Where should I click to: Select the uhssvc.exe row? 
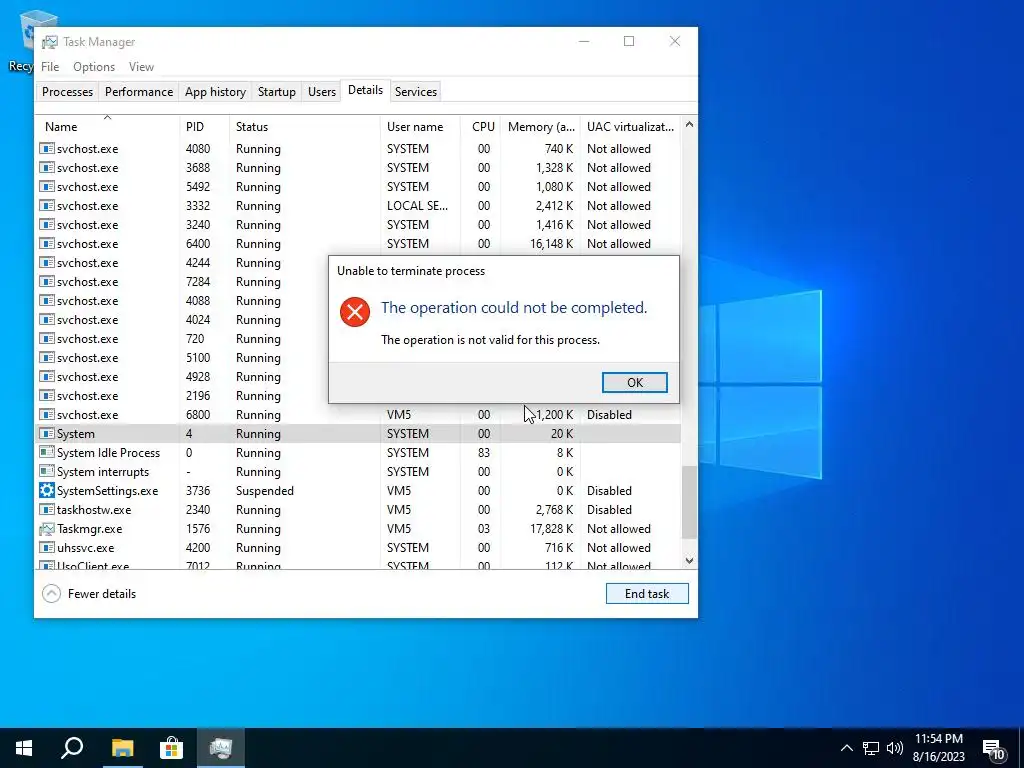click(358, 548)
